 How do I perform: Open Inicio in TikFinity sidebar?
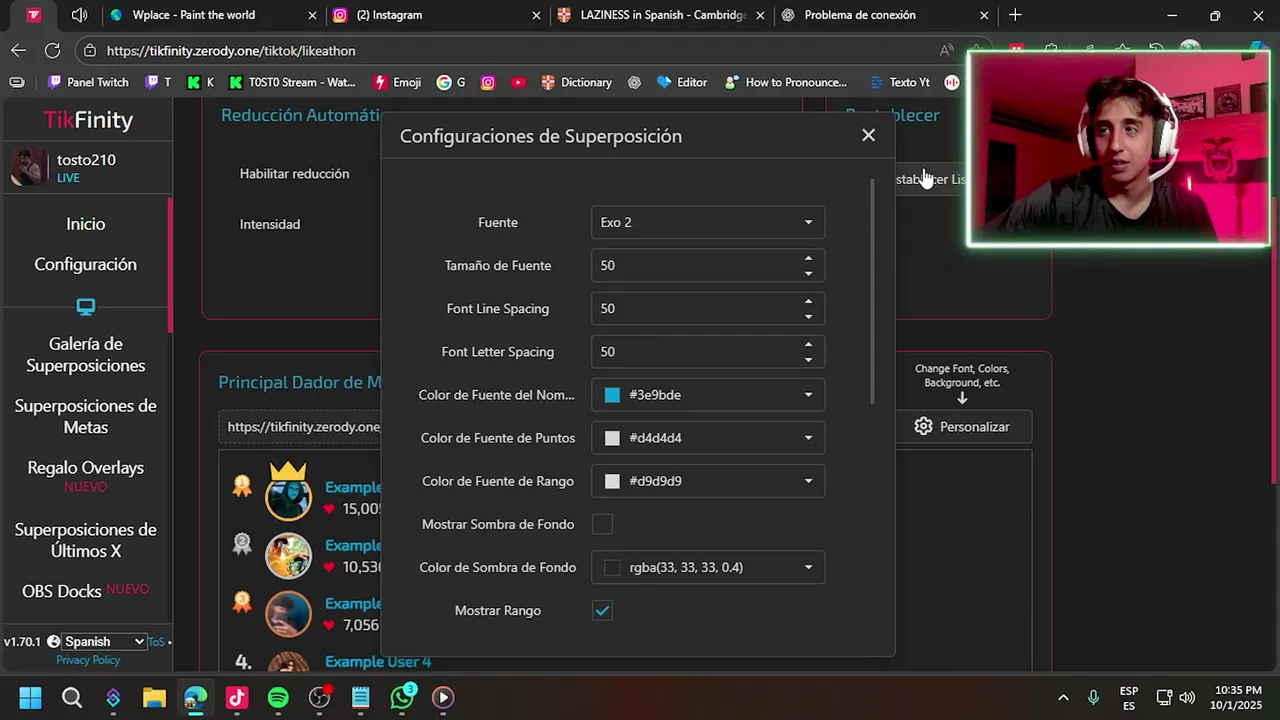[86, 224]
